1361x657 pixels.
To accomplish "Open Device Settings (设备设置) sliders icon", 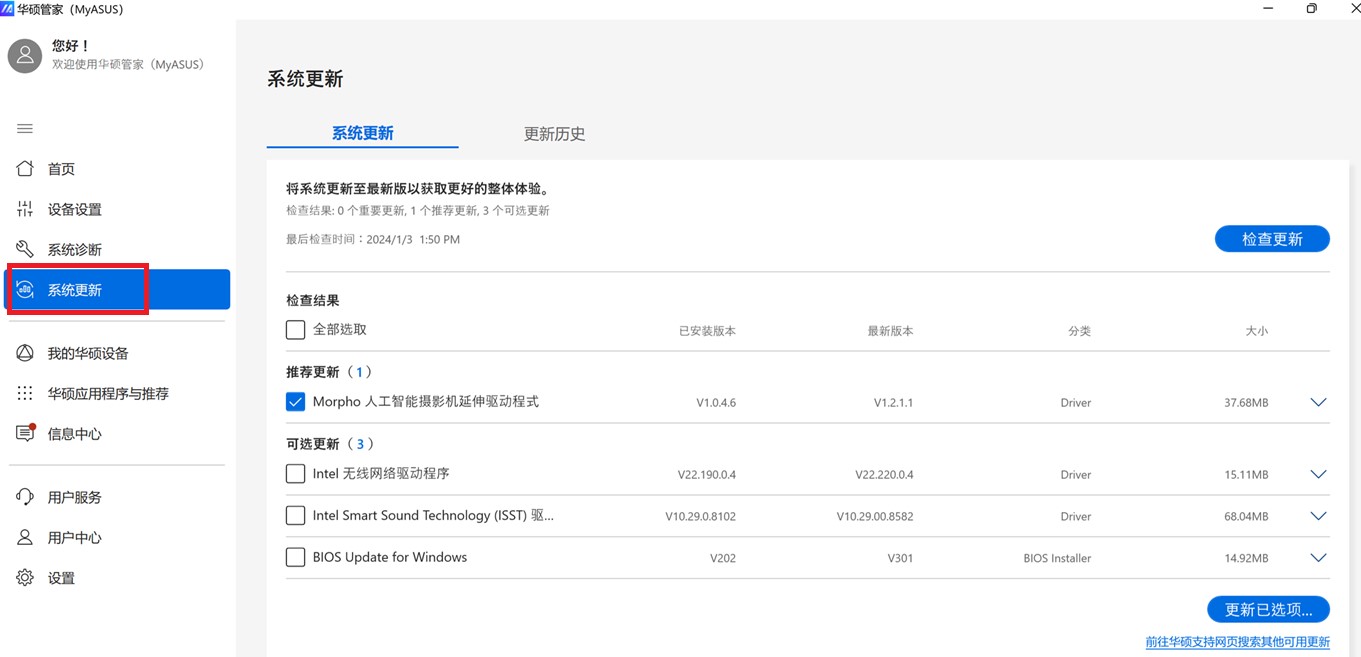I will [25, 209].
